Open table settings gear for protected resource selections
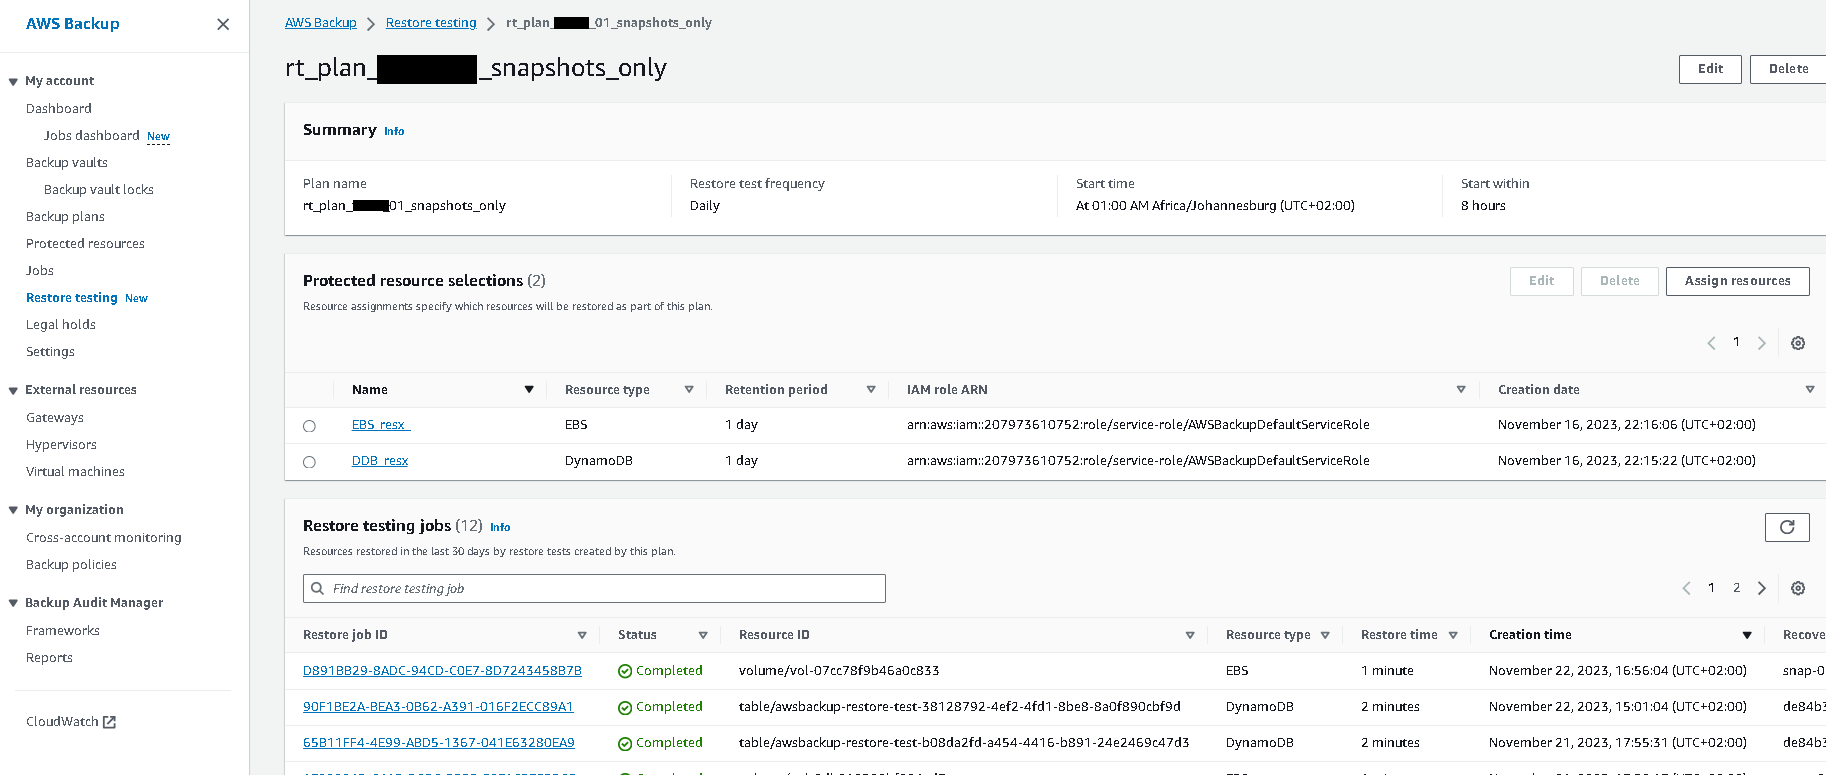 1798,343
